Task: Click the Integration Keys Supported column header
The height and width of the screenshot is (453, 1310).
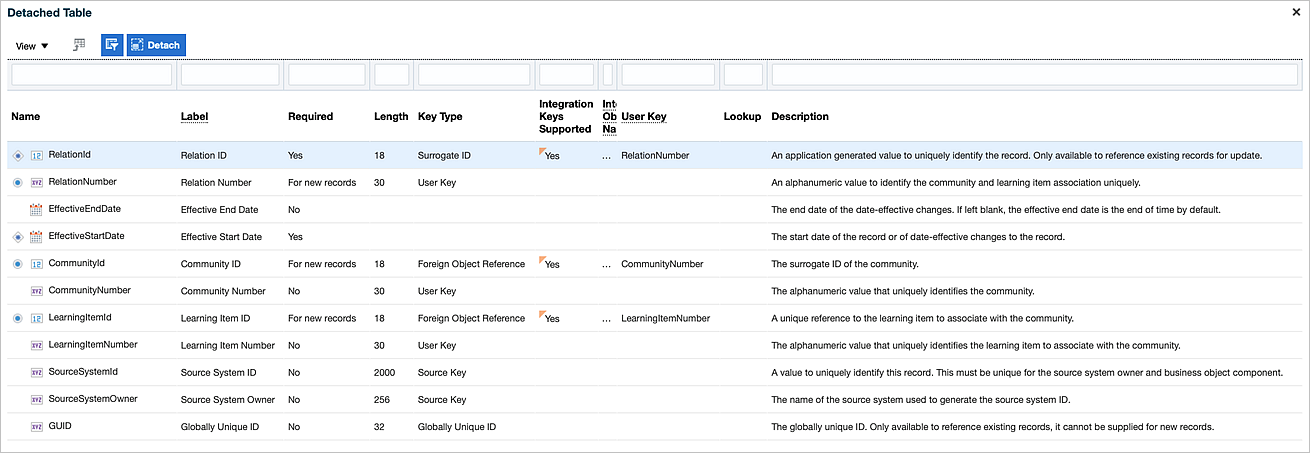Action: tap(565, 117)
